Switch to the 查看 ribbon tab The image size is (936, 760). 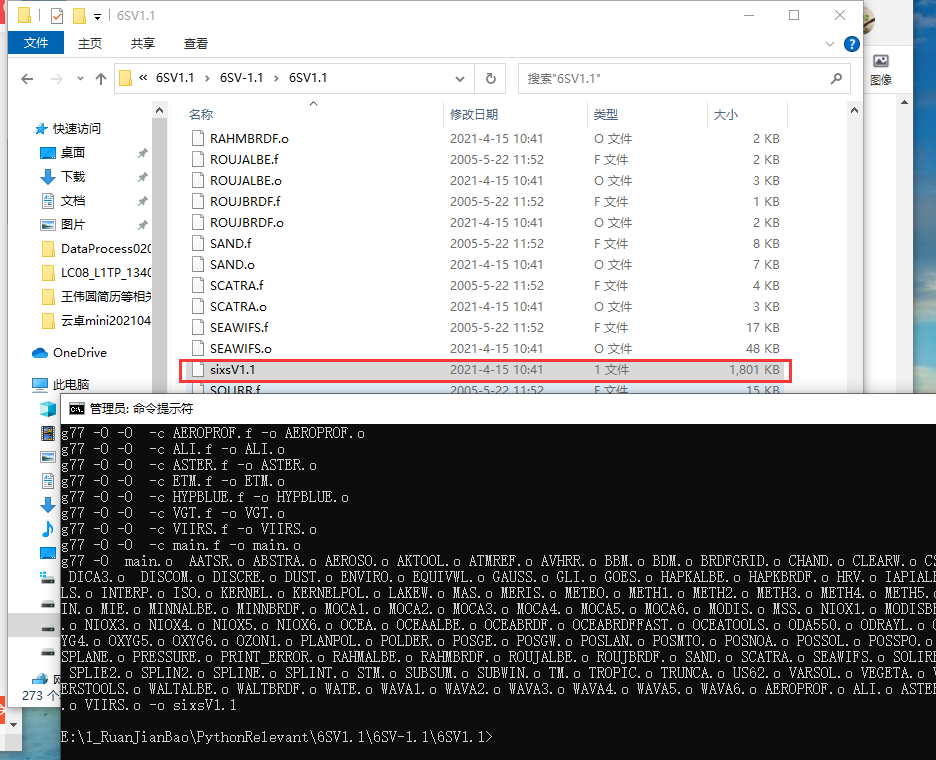[x=195, y=43]
